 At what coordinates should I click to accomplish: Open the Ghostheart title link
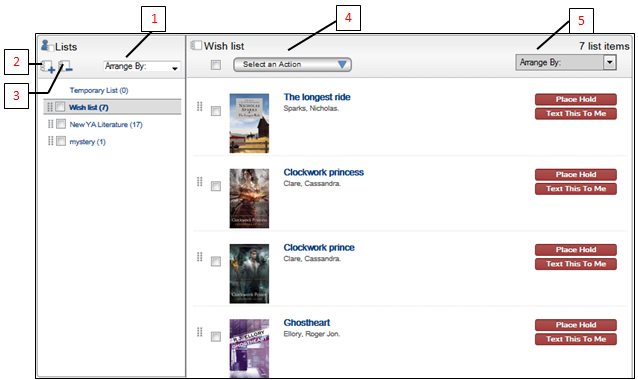(x=307, y=323)
